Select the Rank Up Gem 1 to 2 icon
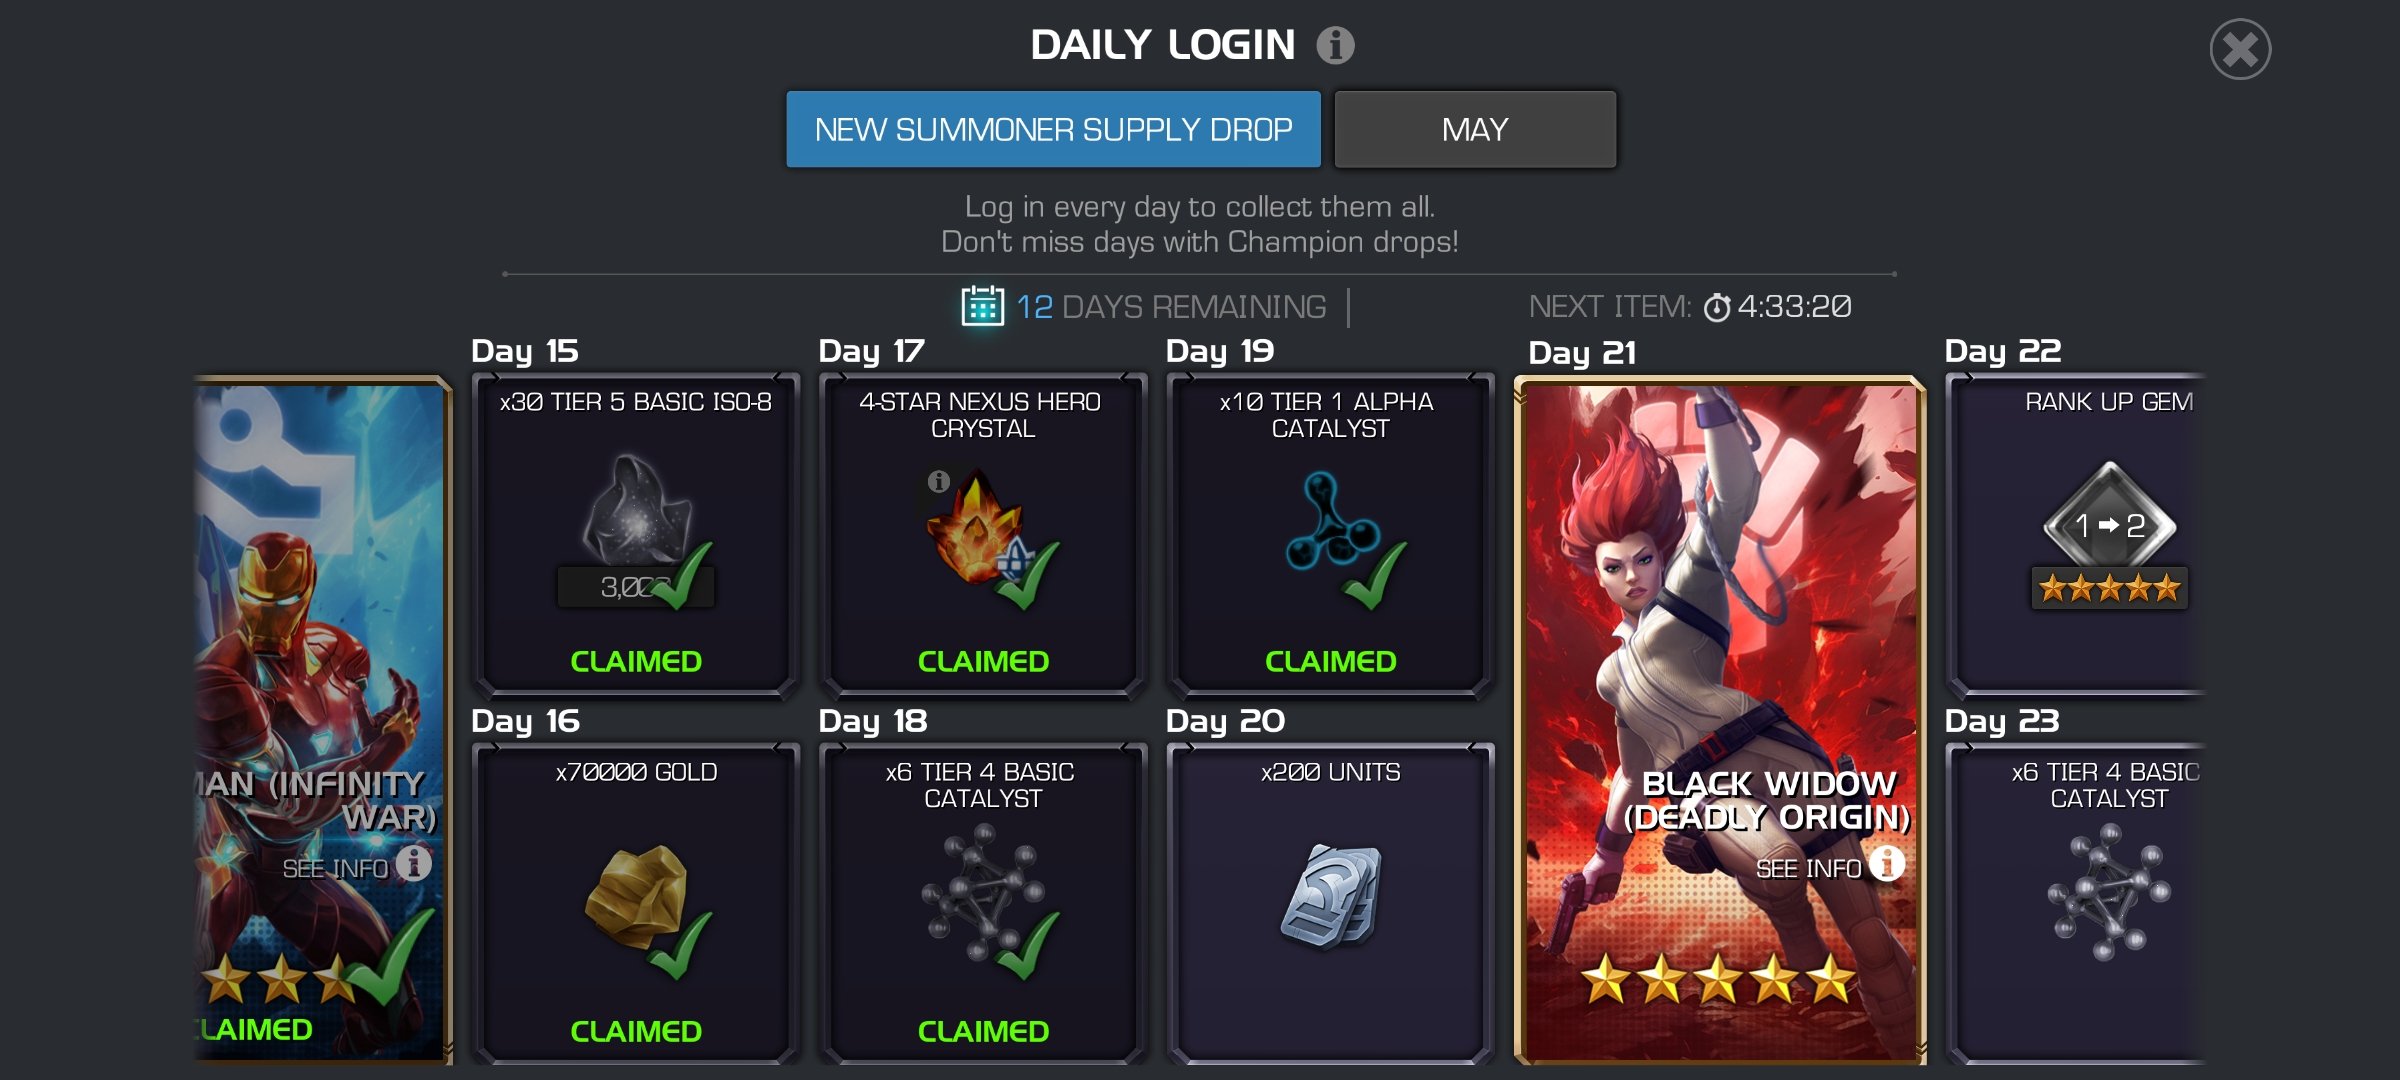The image size is (2400, 1080). pos(2108,525)
